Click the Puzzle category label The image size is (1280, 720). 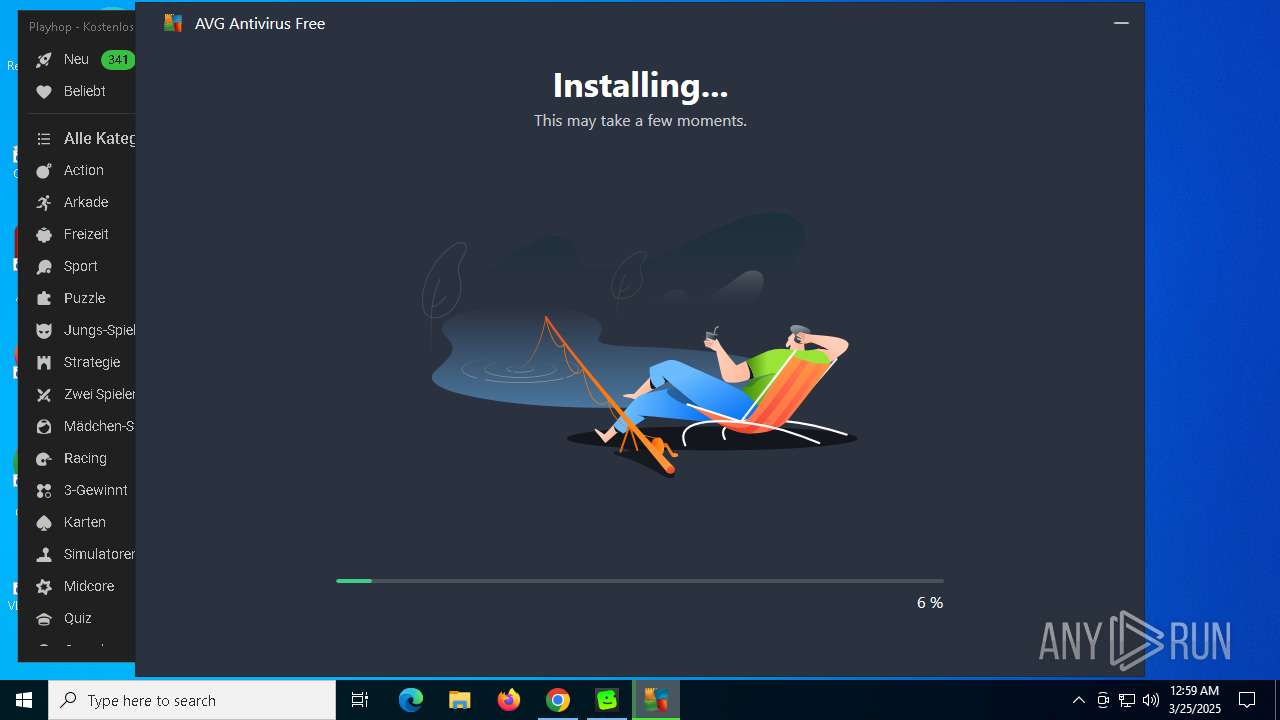[85, 298]
